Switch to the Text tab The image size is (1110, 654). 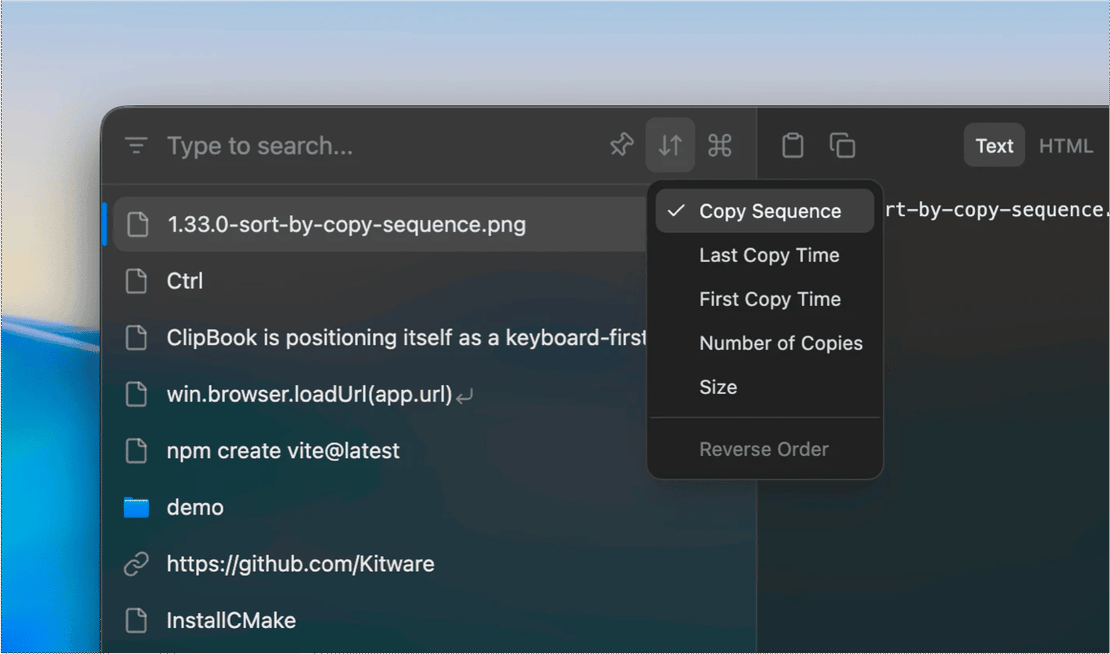point(993,145)
